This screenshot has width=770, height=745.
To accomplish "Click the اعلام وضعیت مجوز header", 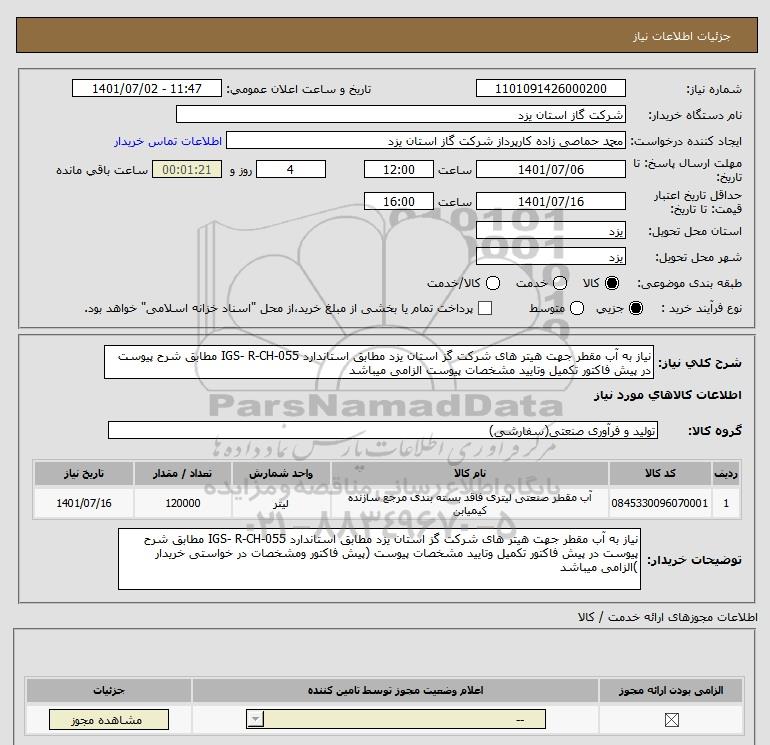I will 395,690.
